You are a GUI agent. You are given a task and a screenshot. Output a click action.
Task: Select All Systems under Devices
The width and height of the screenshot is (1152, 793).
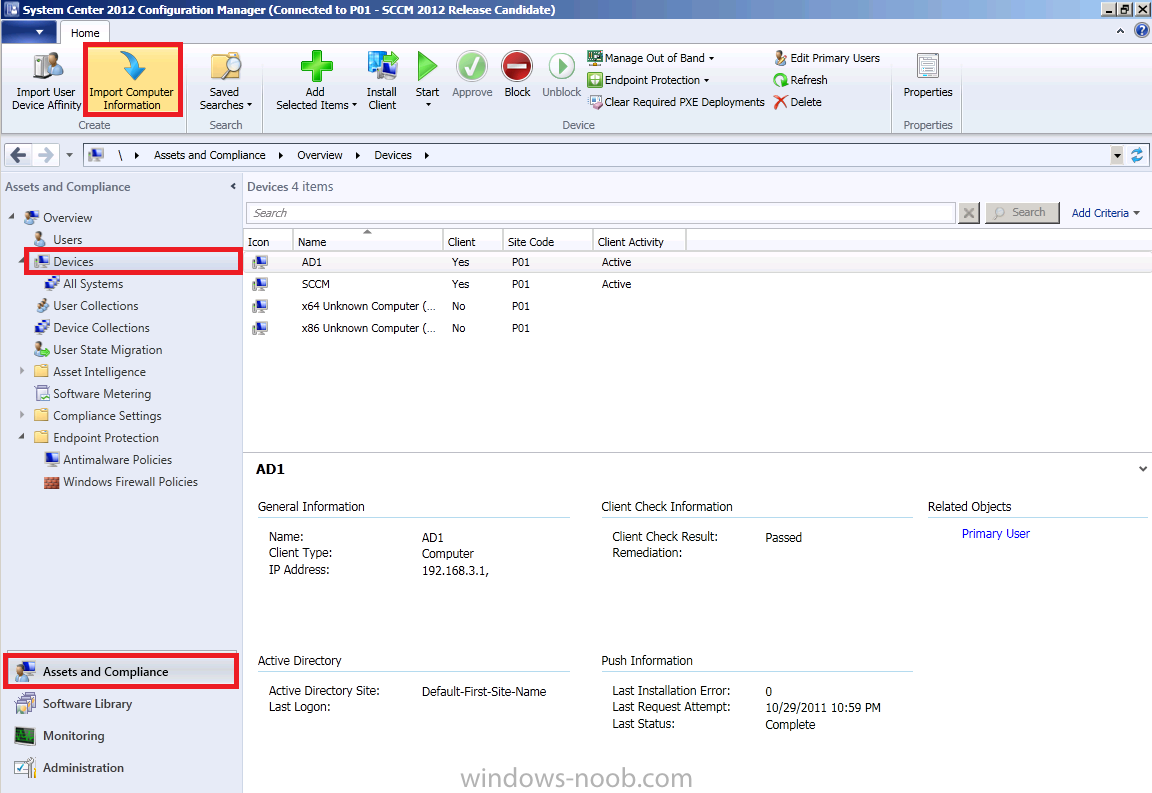coord(93,284)
